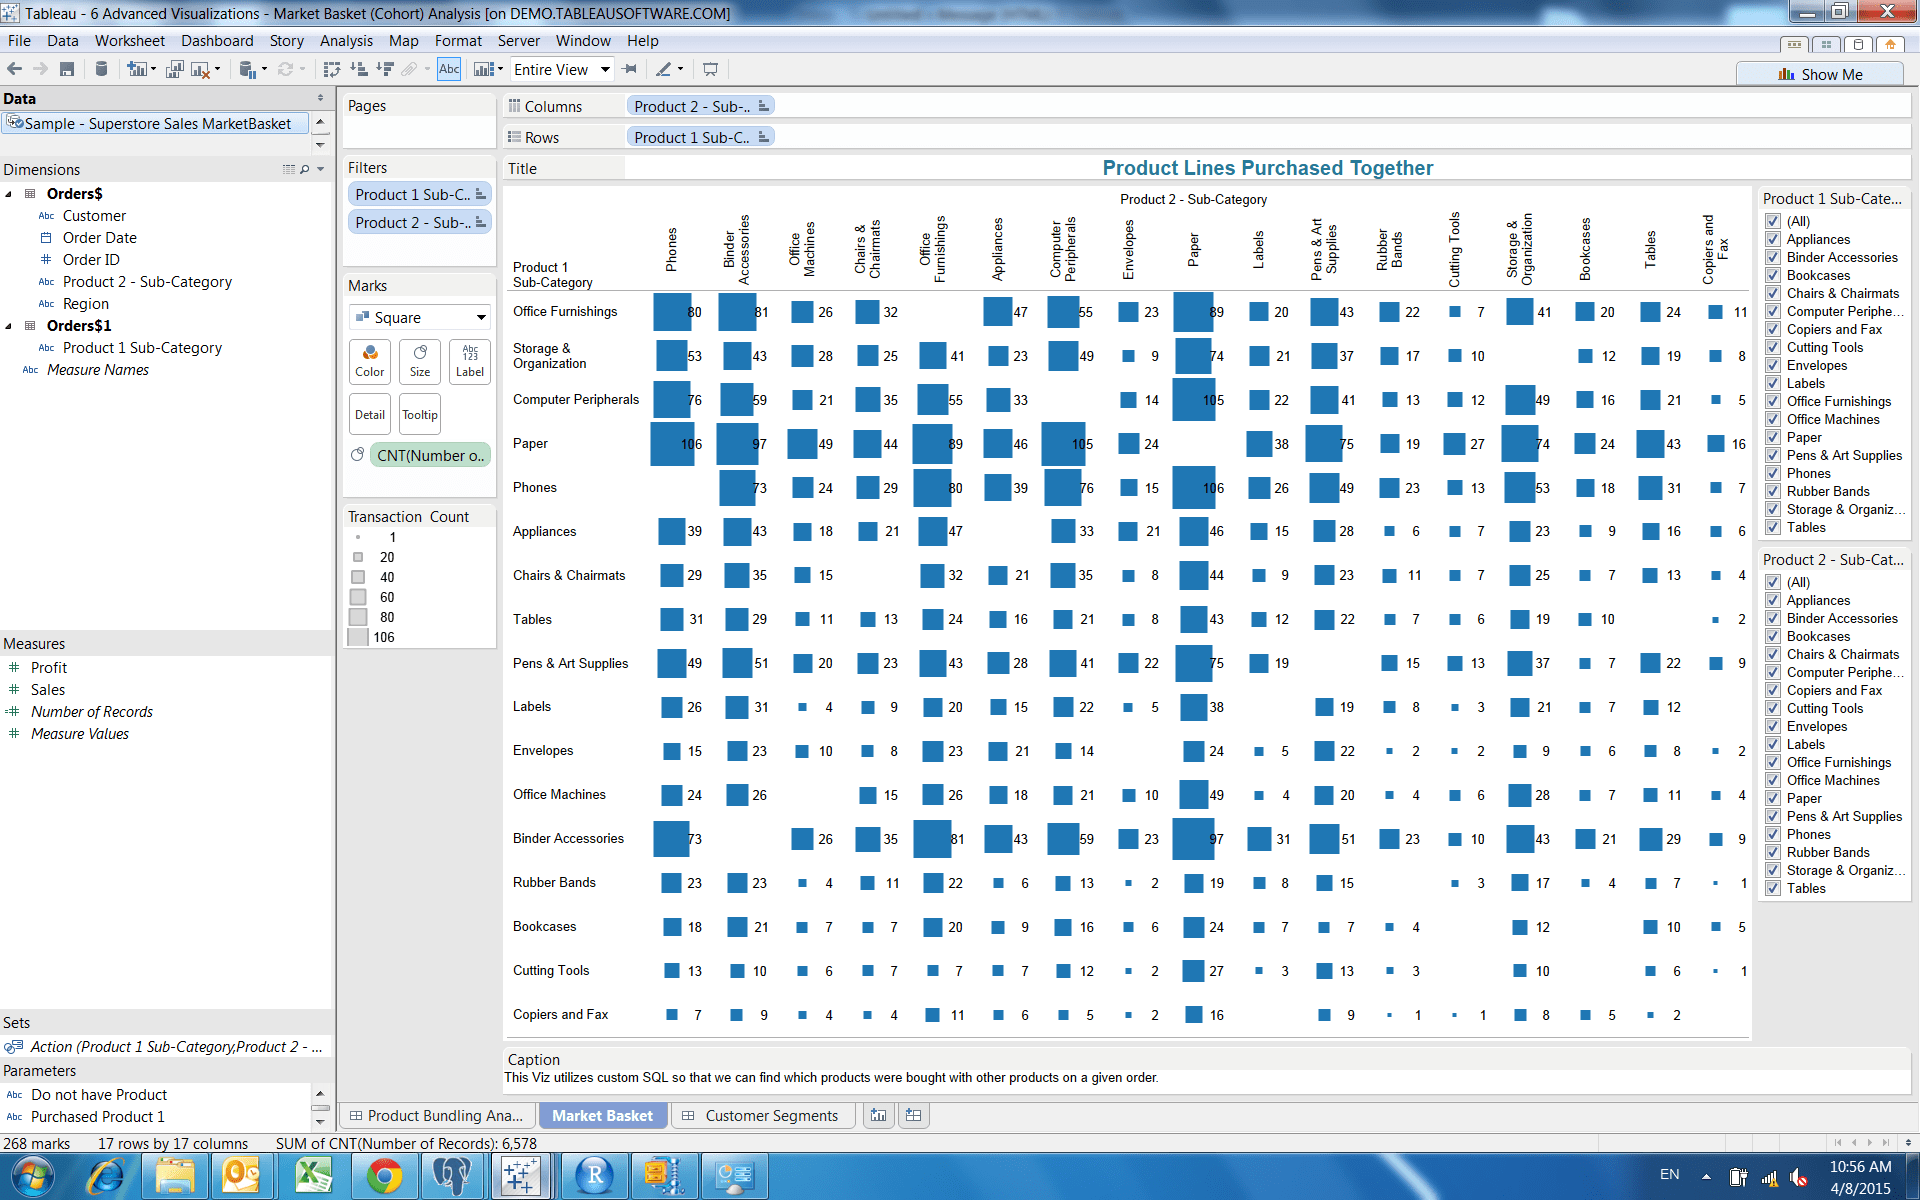Screen dimensions: 1920x1200
Task: Uncheck Paper in Product 2 filter
Action: 1773,798
